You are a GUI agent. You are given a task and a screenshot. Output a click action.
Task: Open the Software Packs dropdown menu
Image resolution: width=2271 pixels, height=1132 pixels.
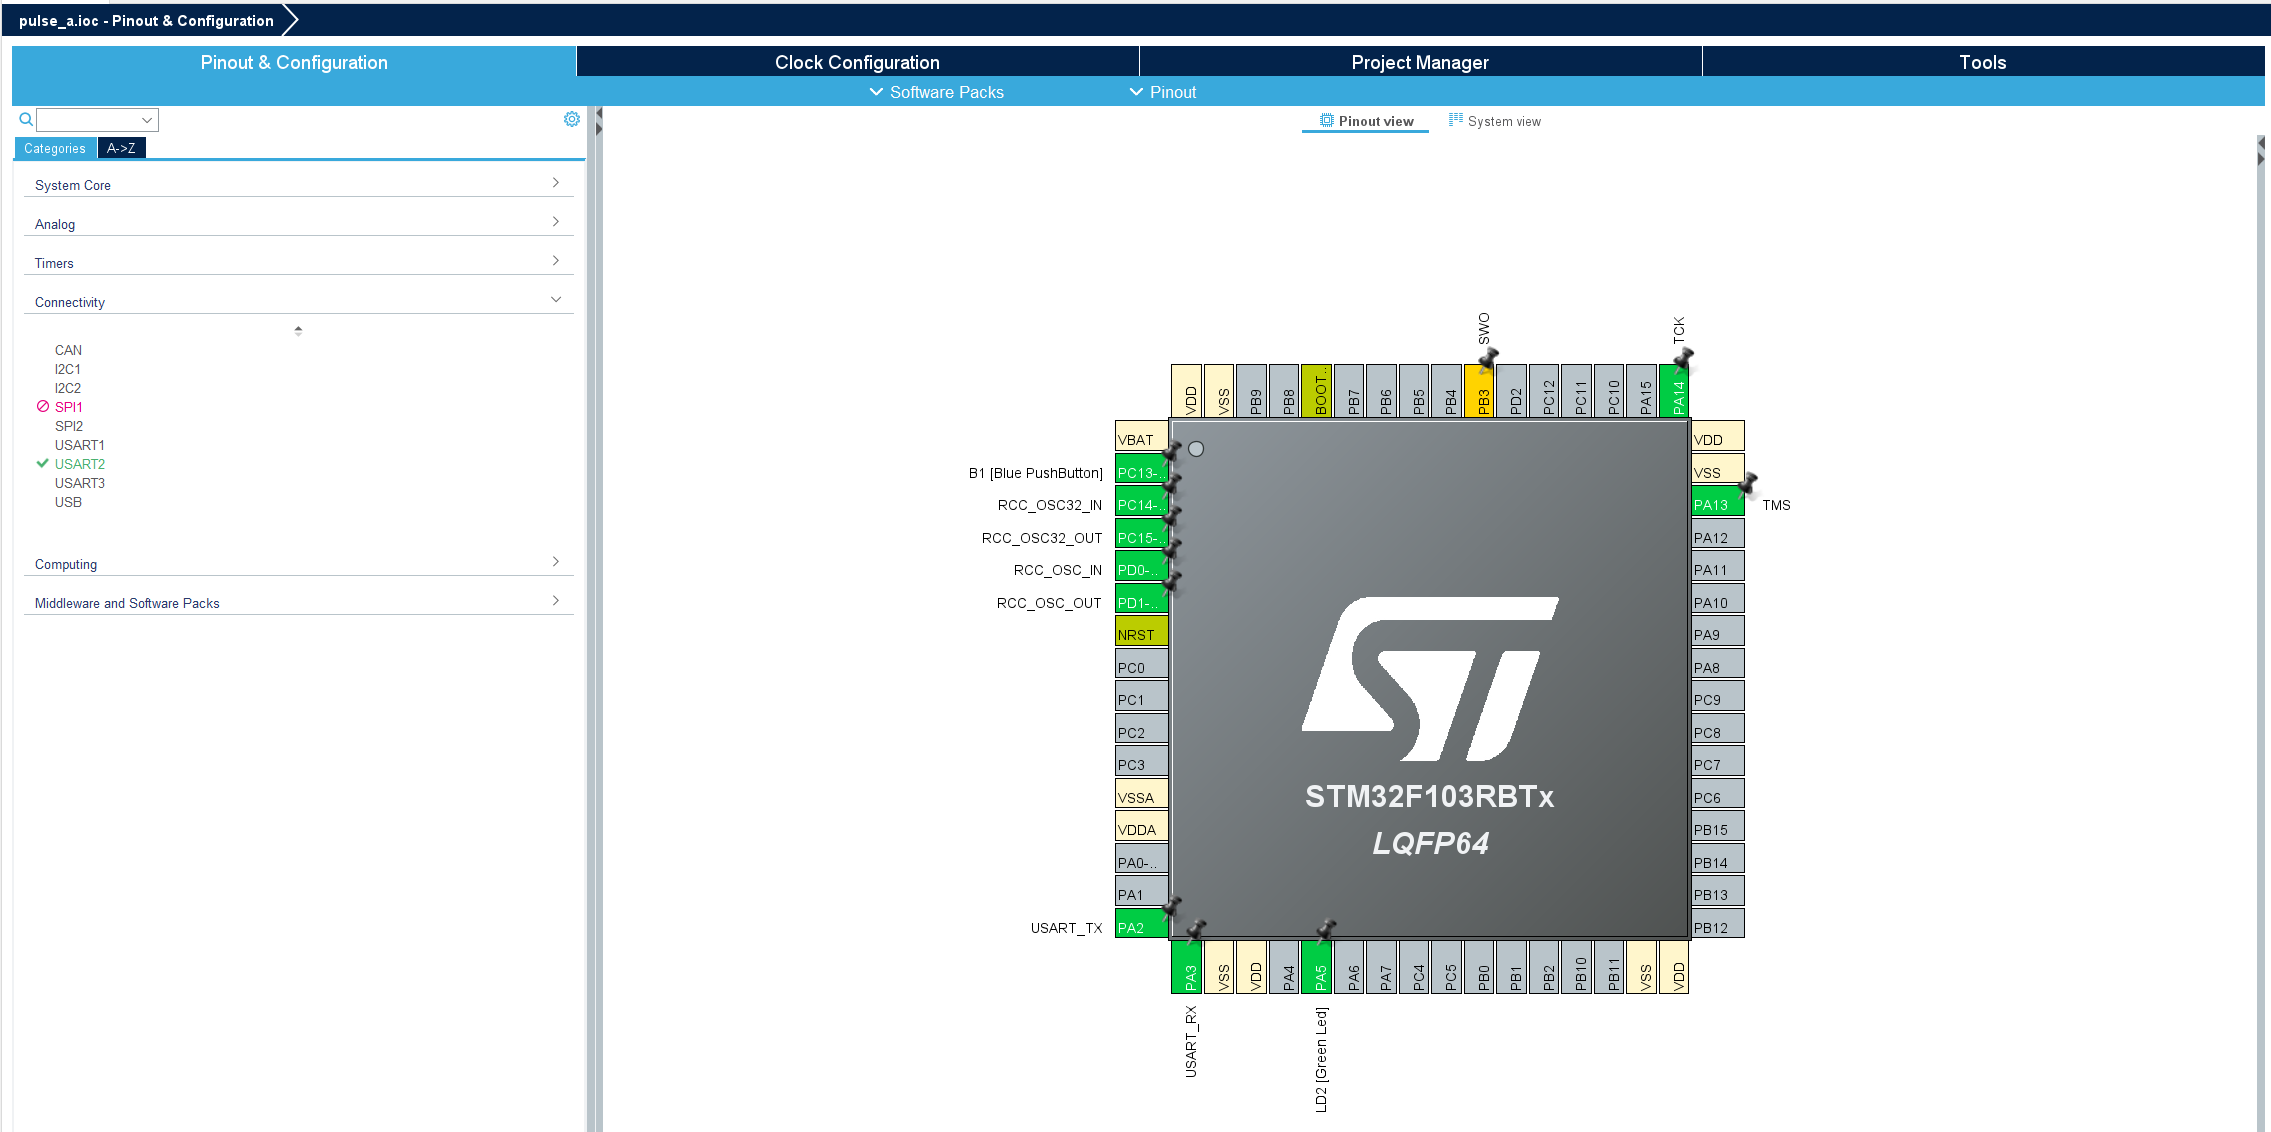coord(936,92)
